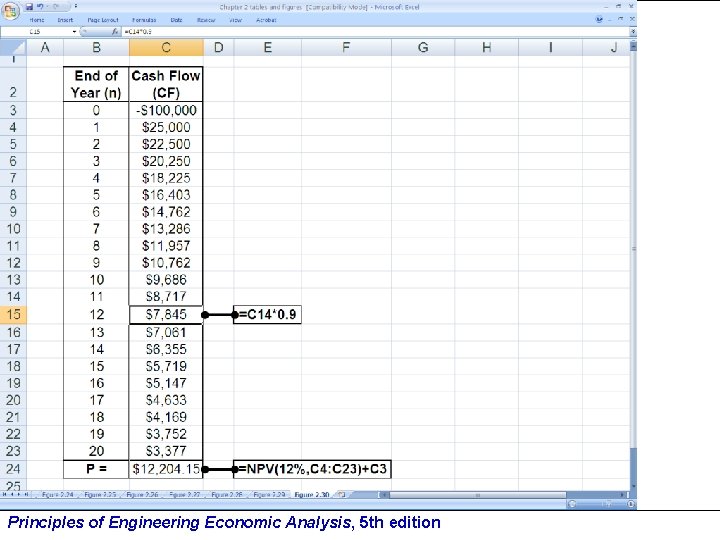Expand the Name Box dropdown arrow
720x540 pixels.
[x=74, y=32]
